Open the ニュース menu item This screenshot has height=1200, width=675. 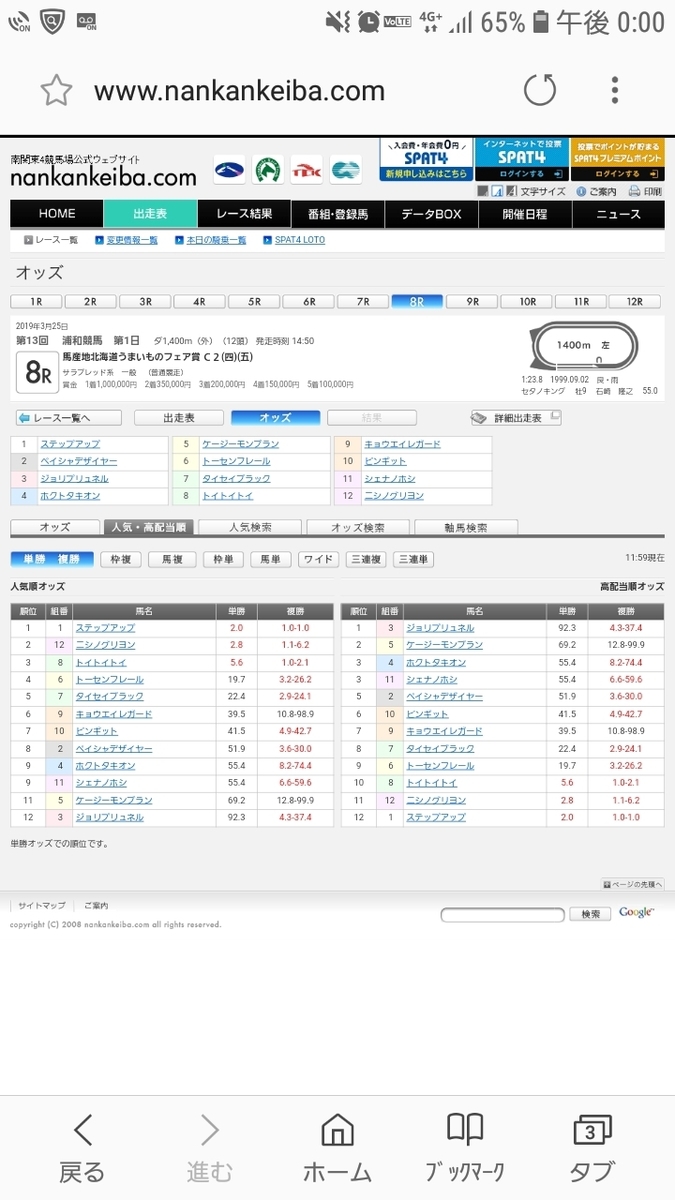618,214
